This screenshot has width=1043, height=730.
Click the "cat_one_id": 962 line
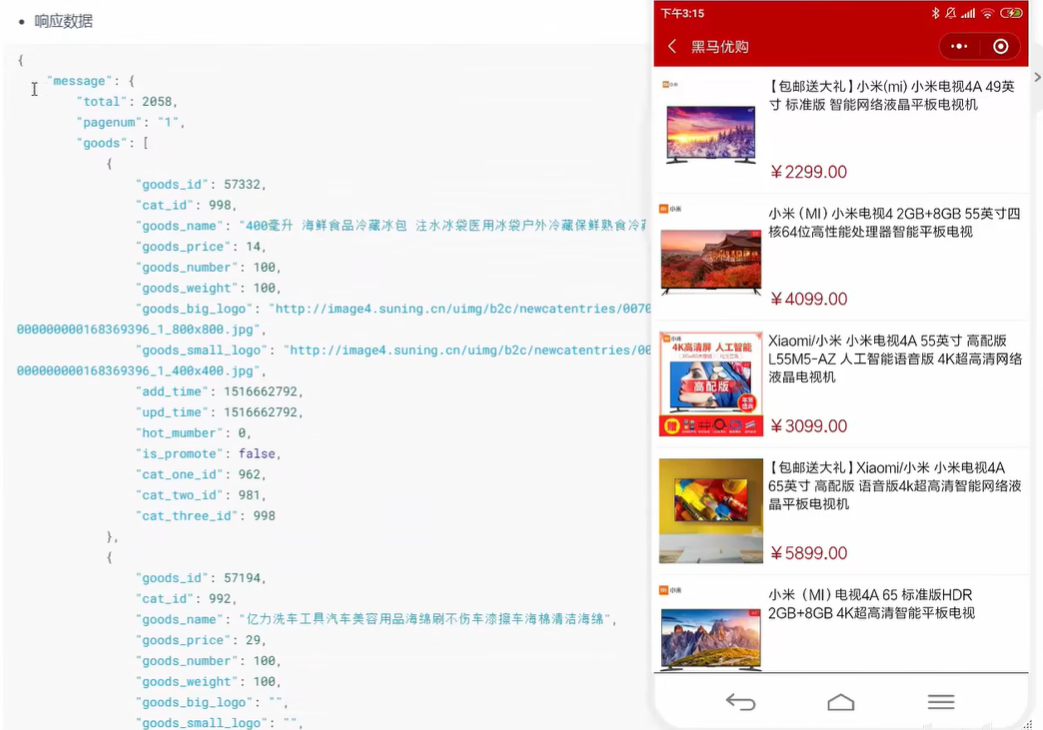point(201,474)
